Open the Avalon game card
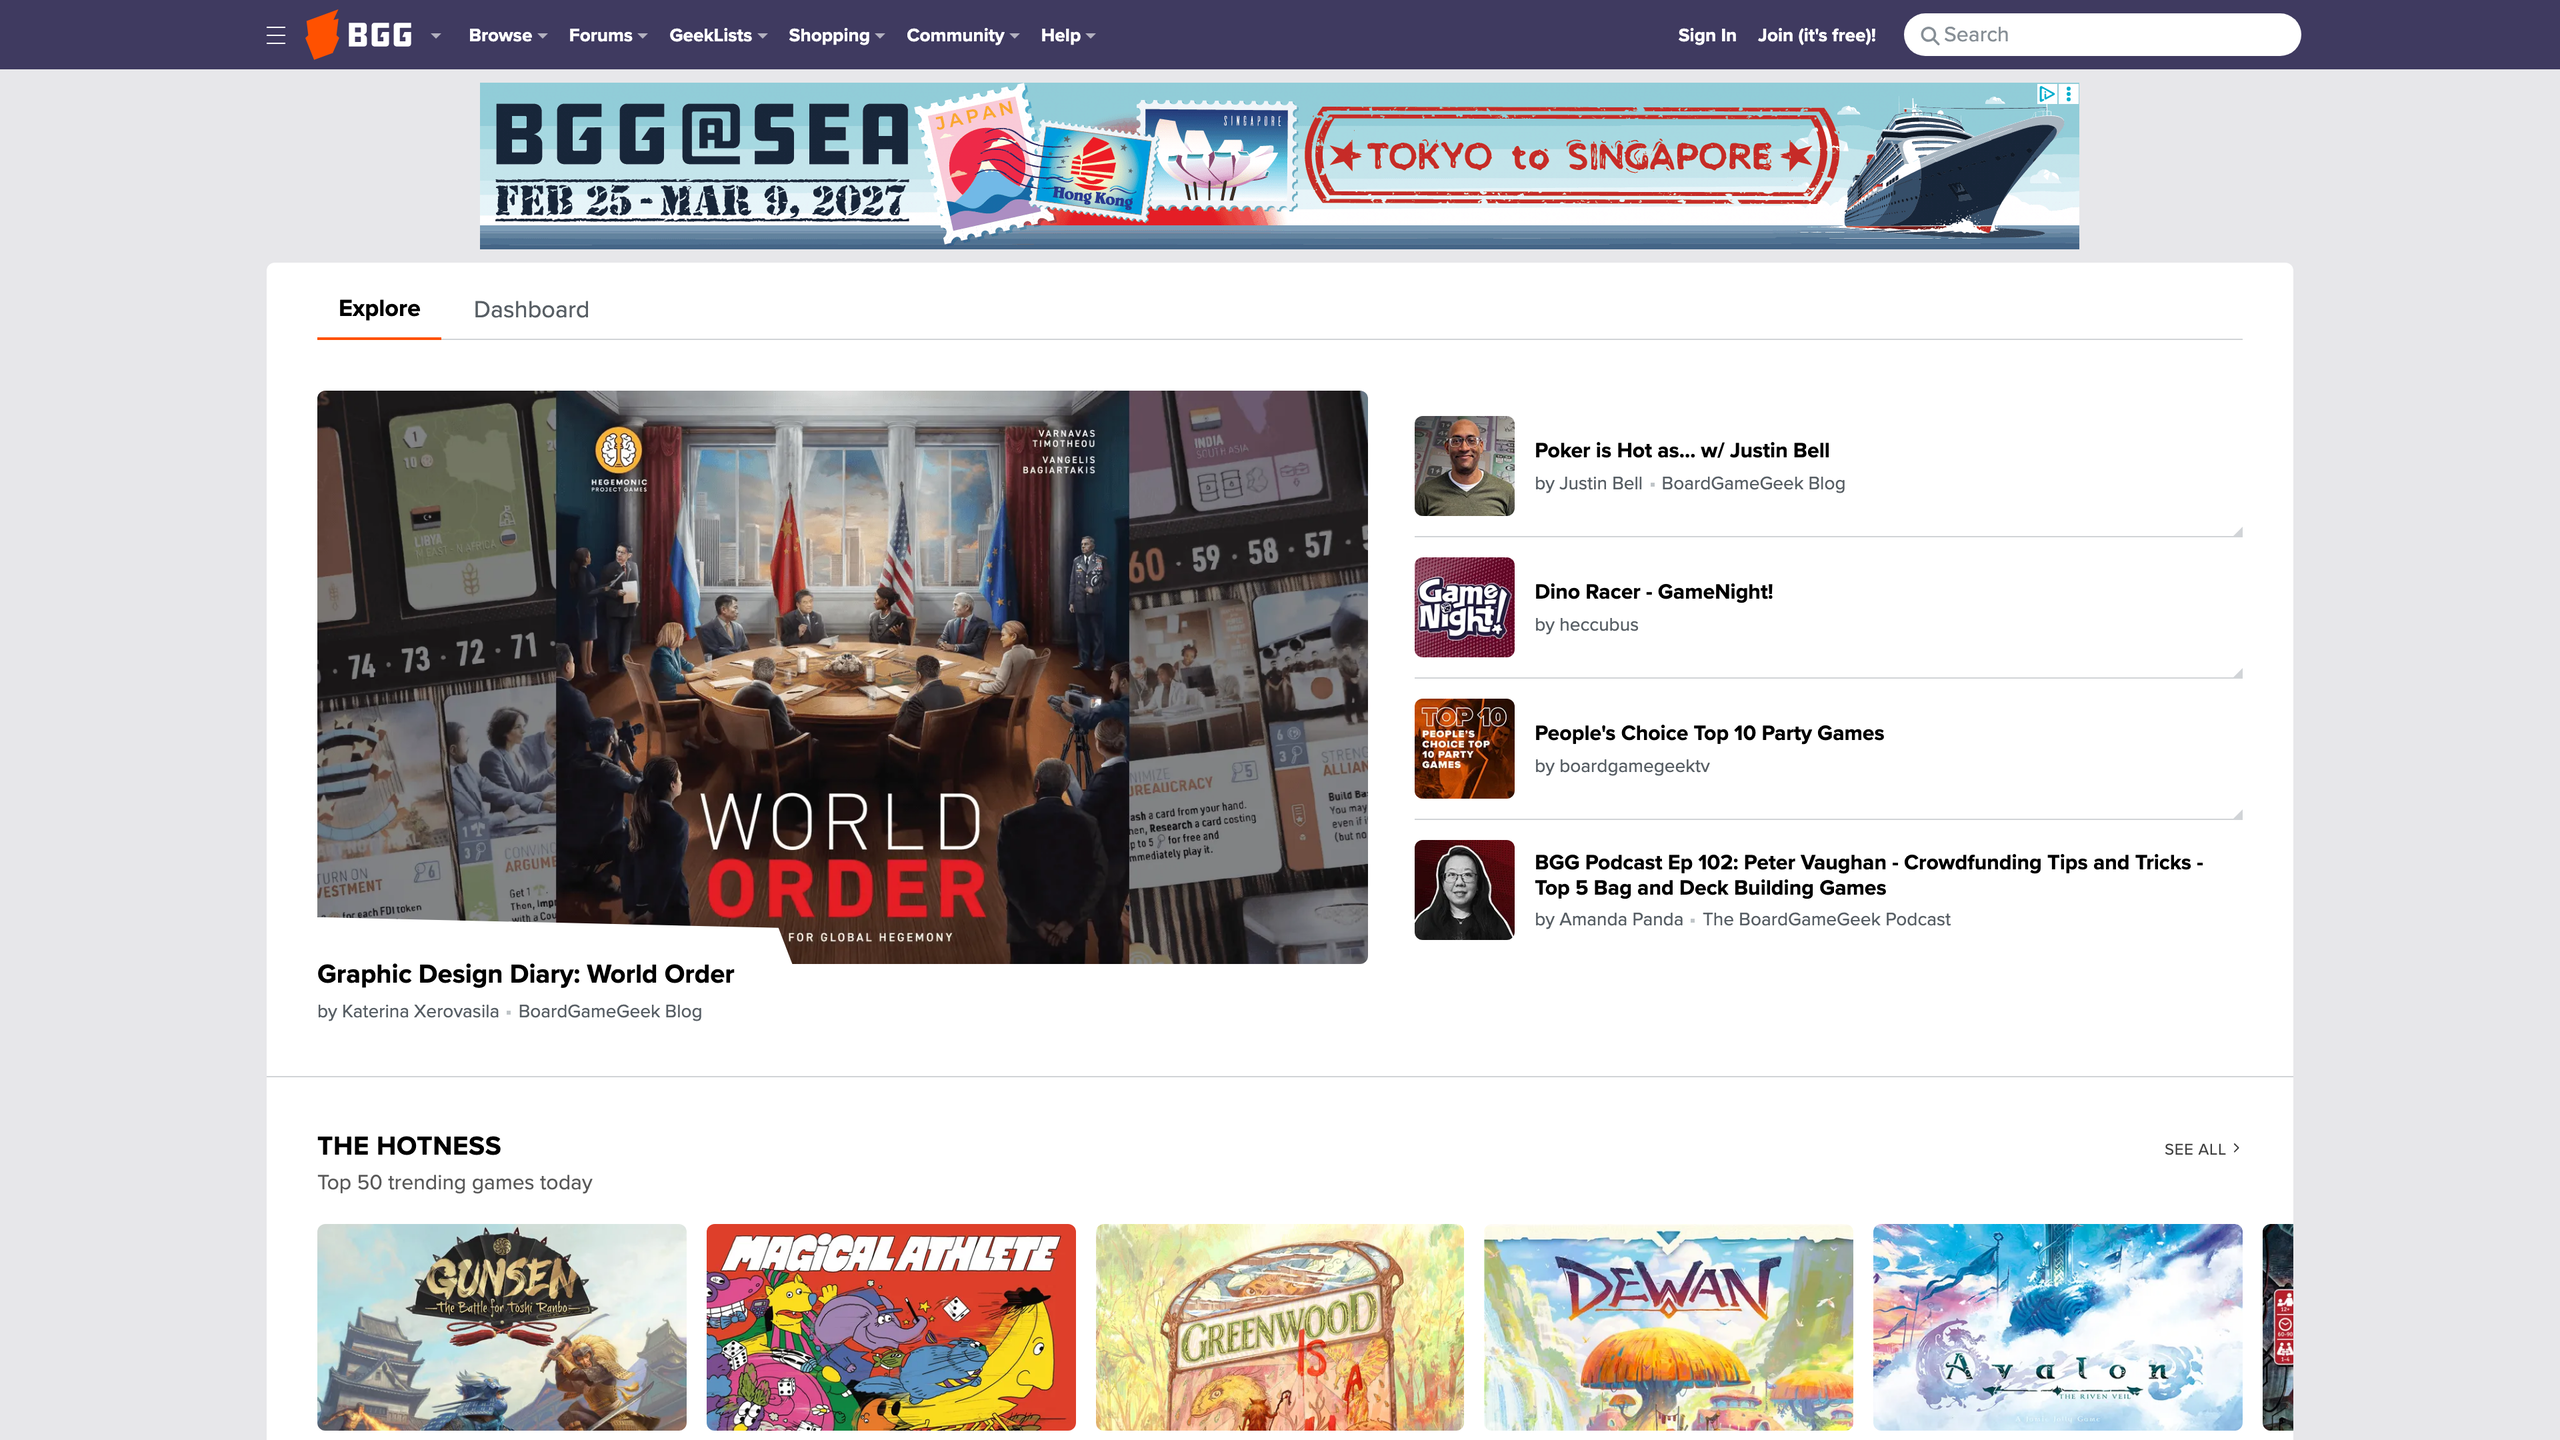This screenshot has width=2560, height=1440. (x=2057, y=1327)
